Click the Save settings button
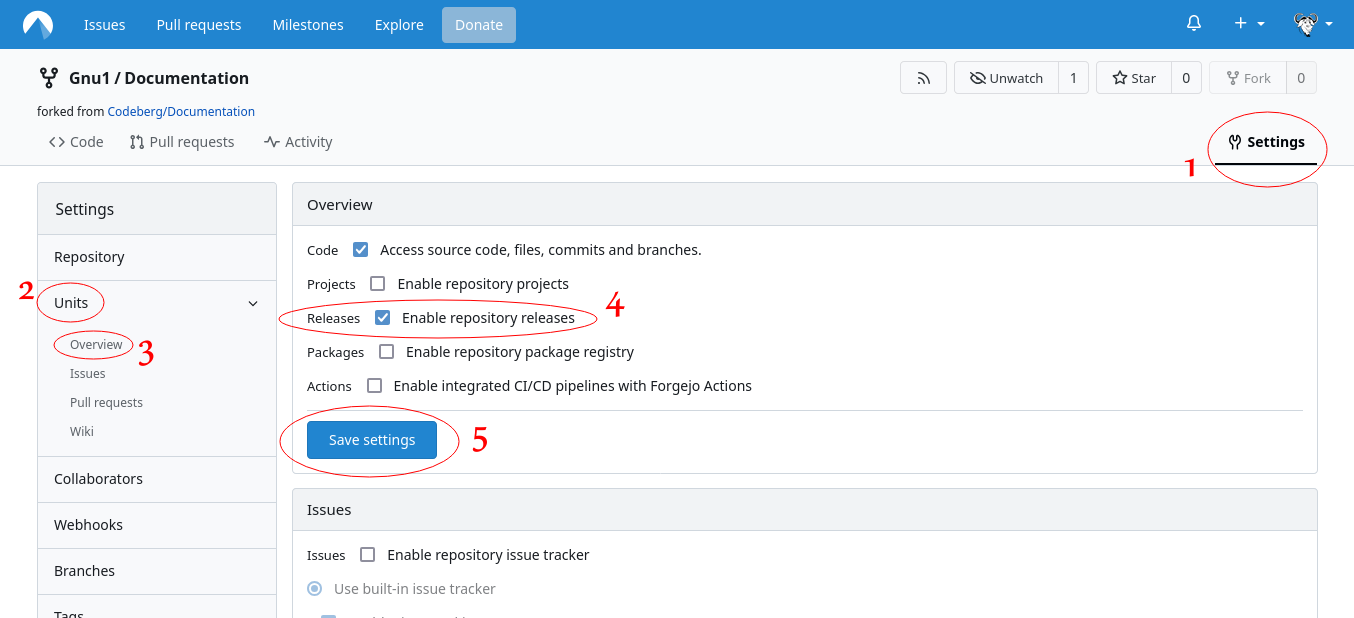Image resolution: width=1354 pixels, height=618 pixels. 370,439
